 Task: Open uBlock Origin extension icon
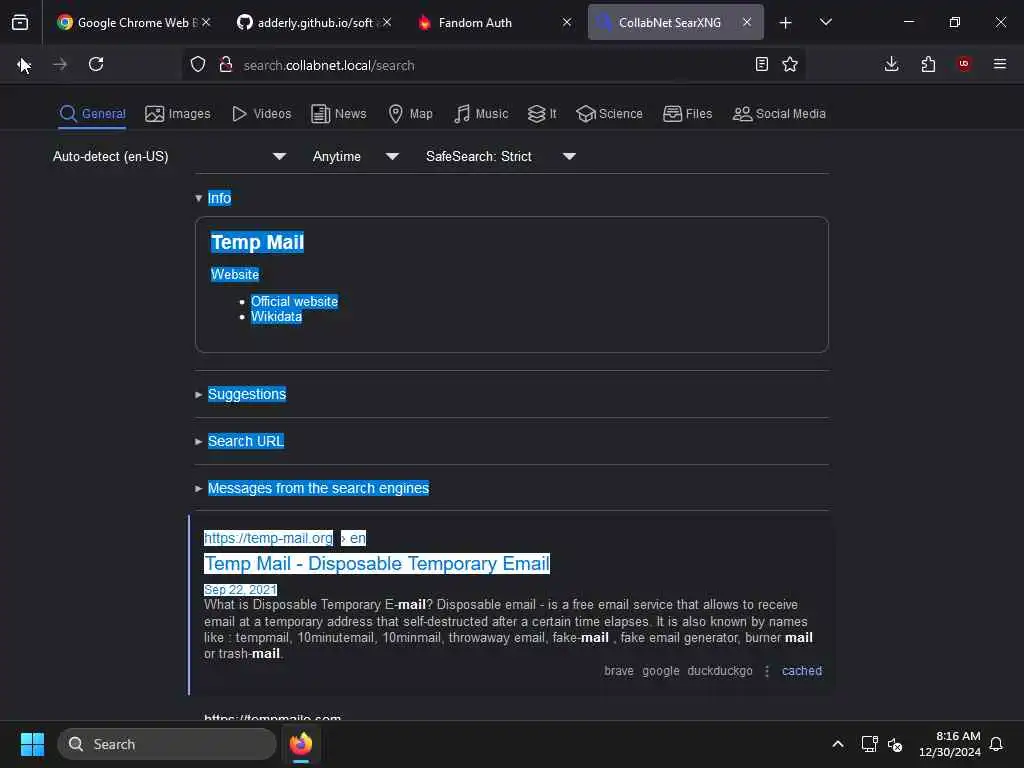[x=964, y=64]
